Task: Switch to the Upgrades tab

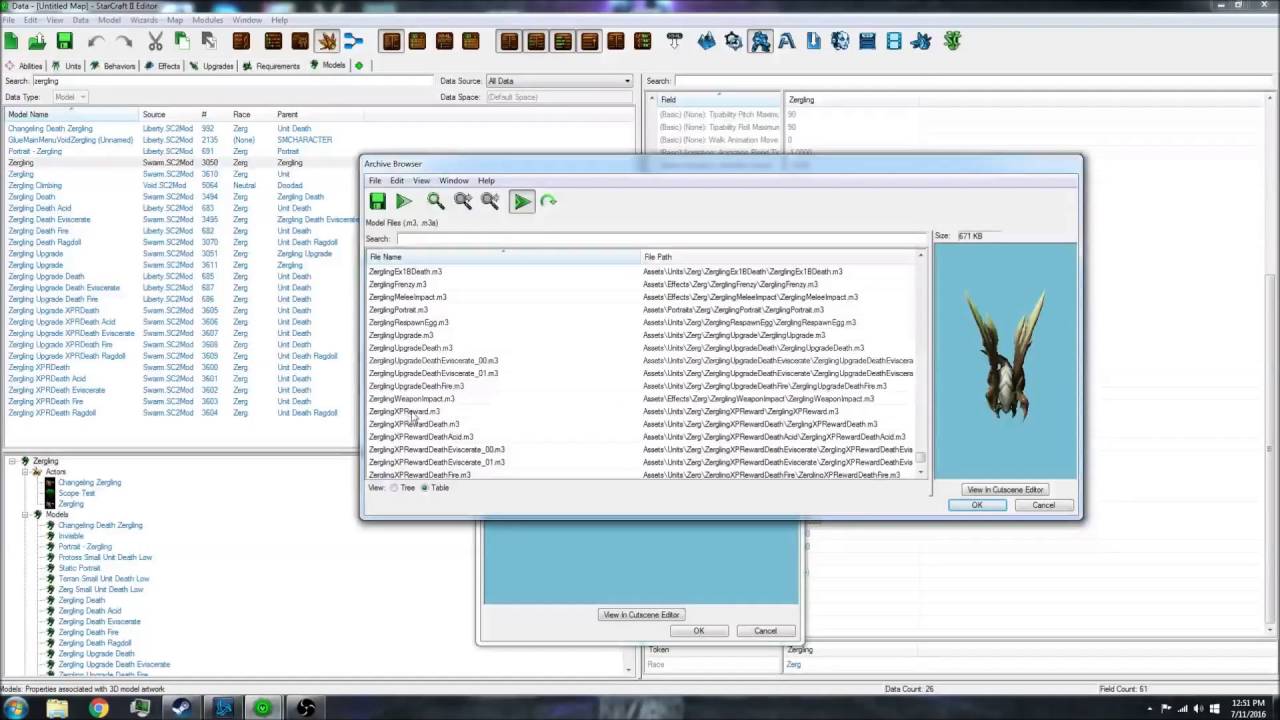Action: [211, 66]
